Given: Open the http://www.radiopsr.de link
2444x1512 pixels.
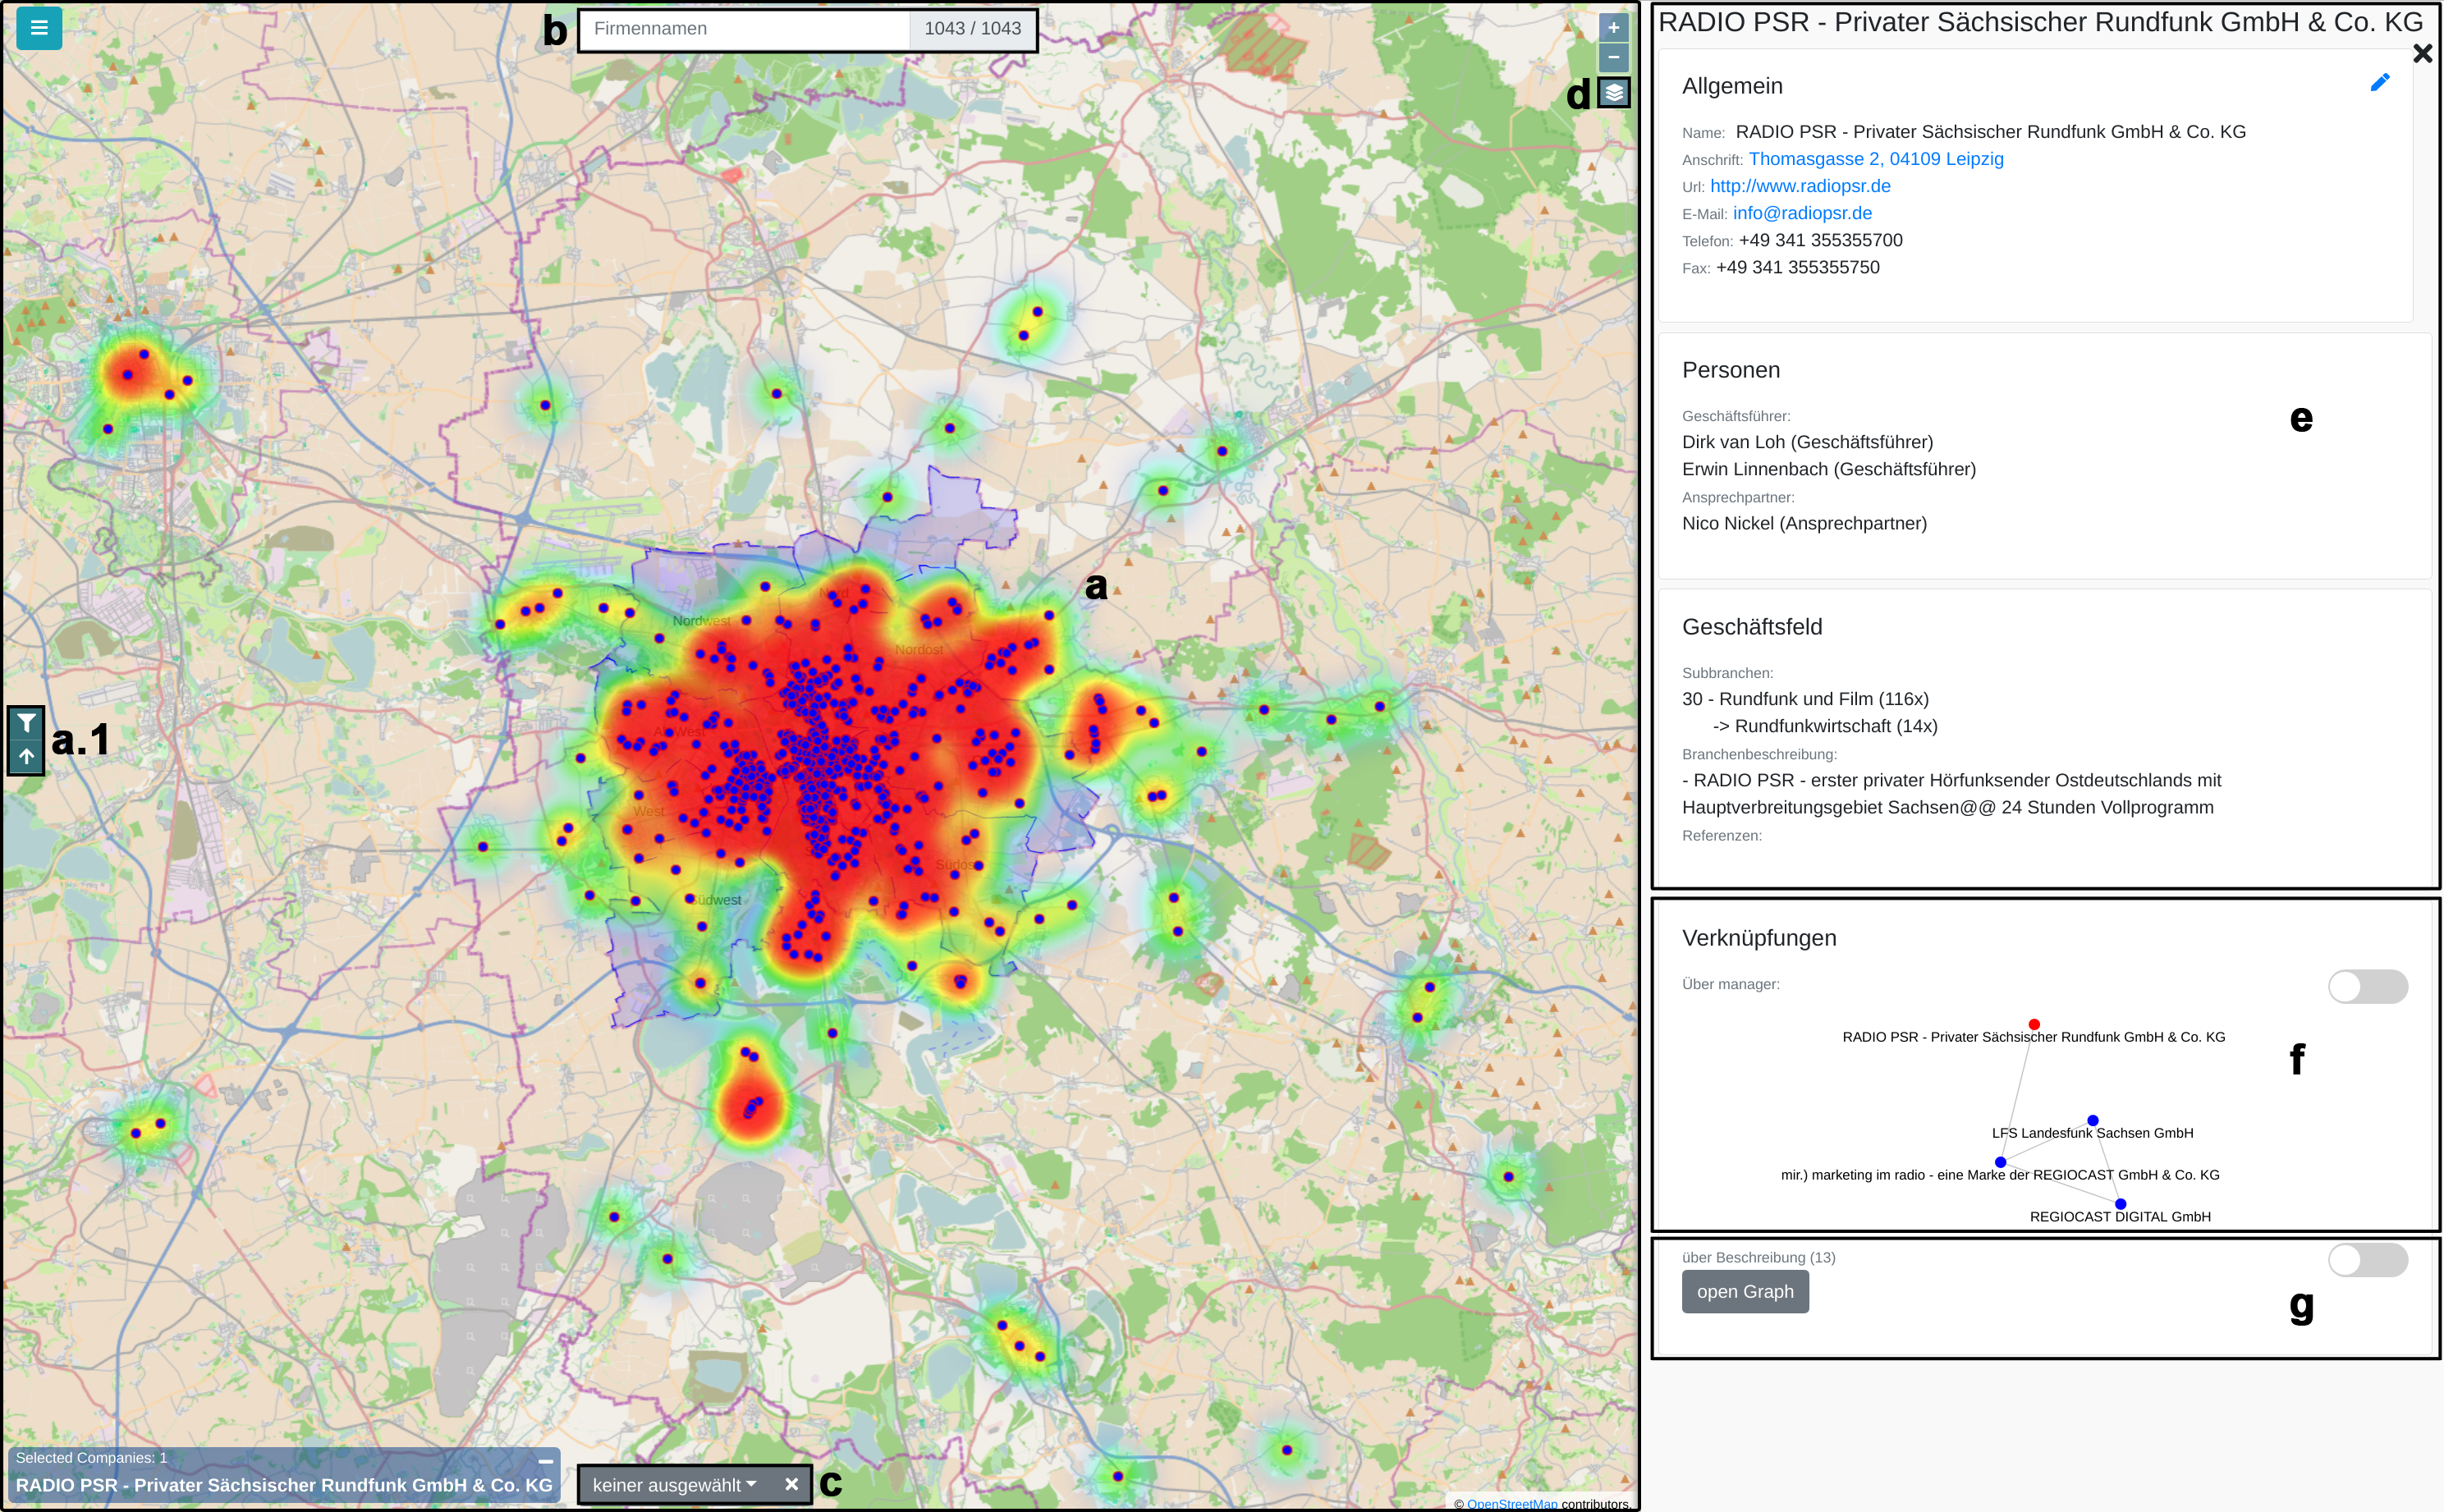Looking at the screenshot, I should click(1799, 186).
